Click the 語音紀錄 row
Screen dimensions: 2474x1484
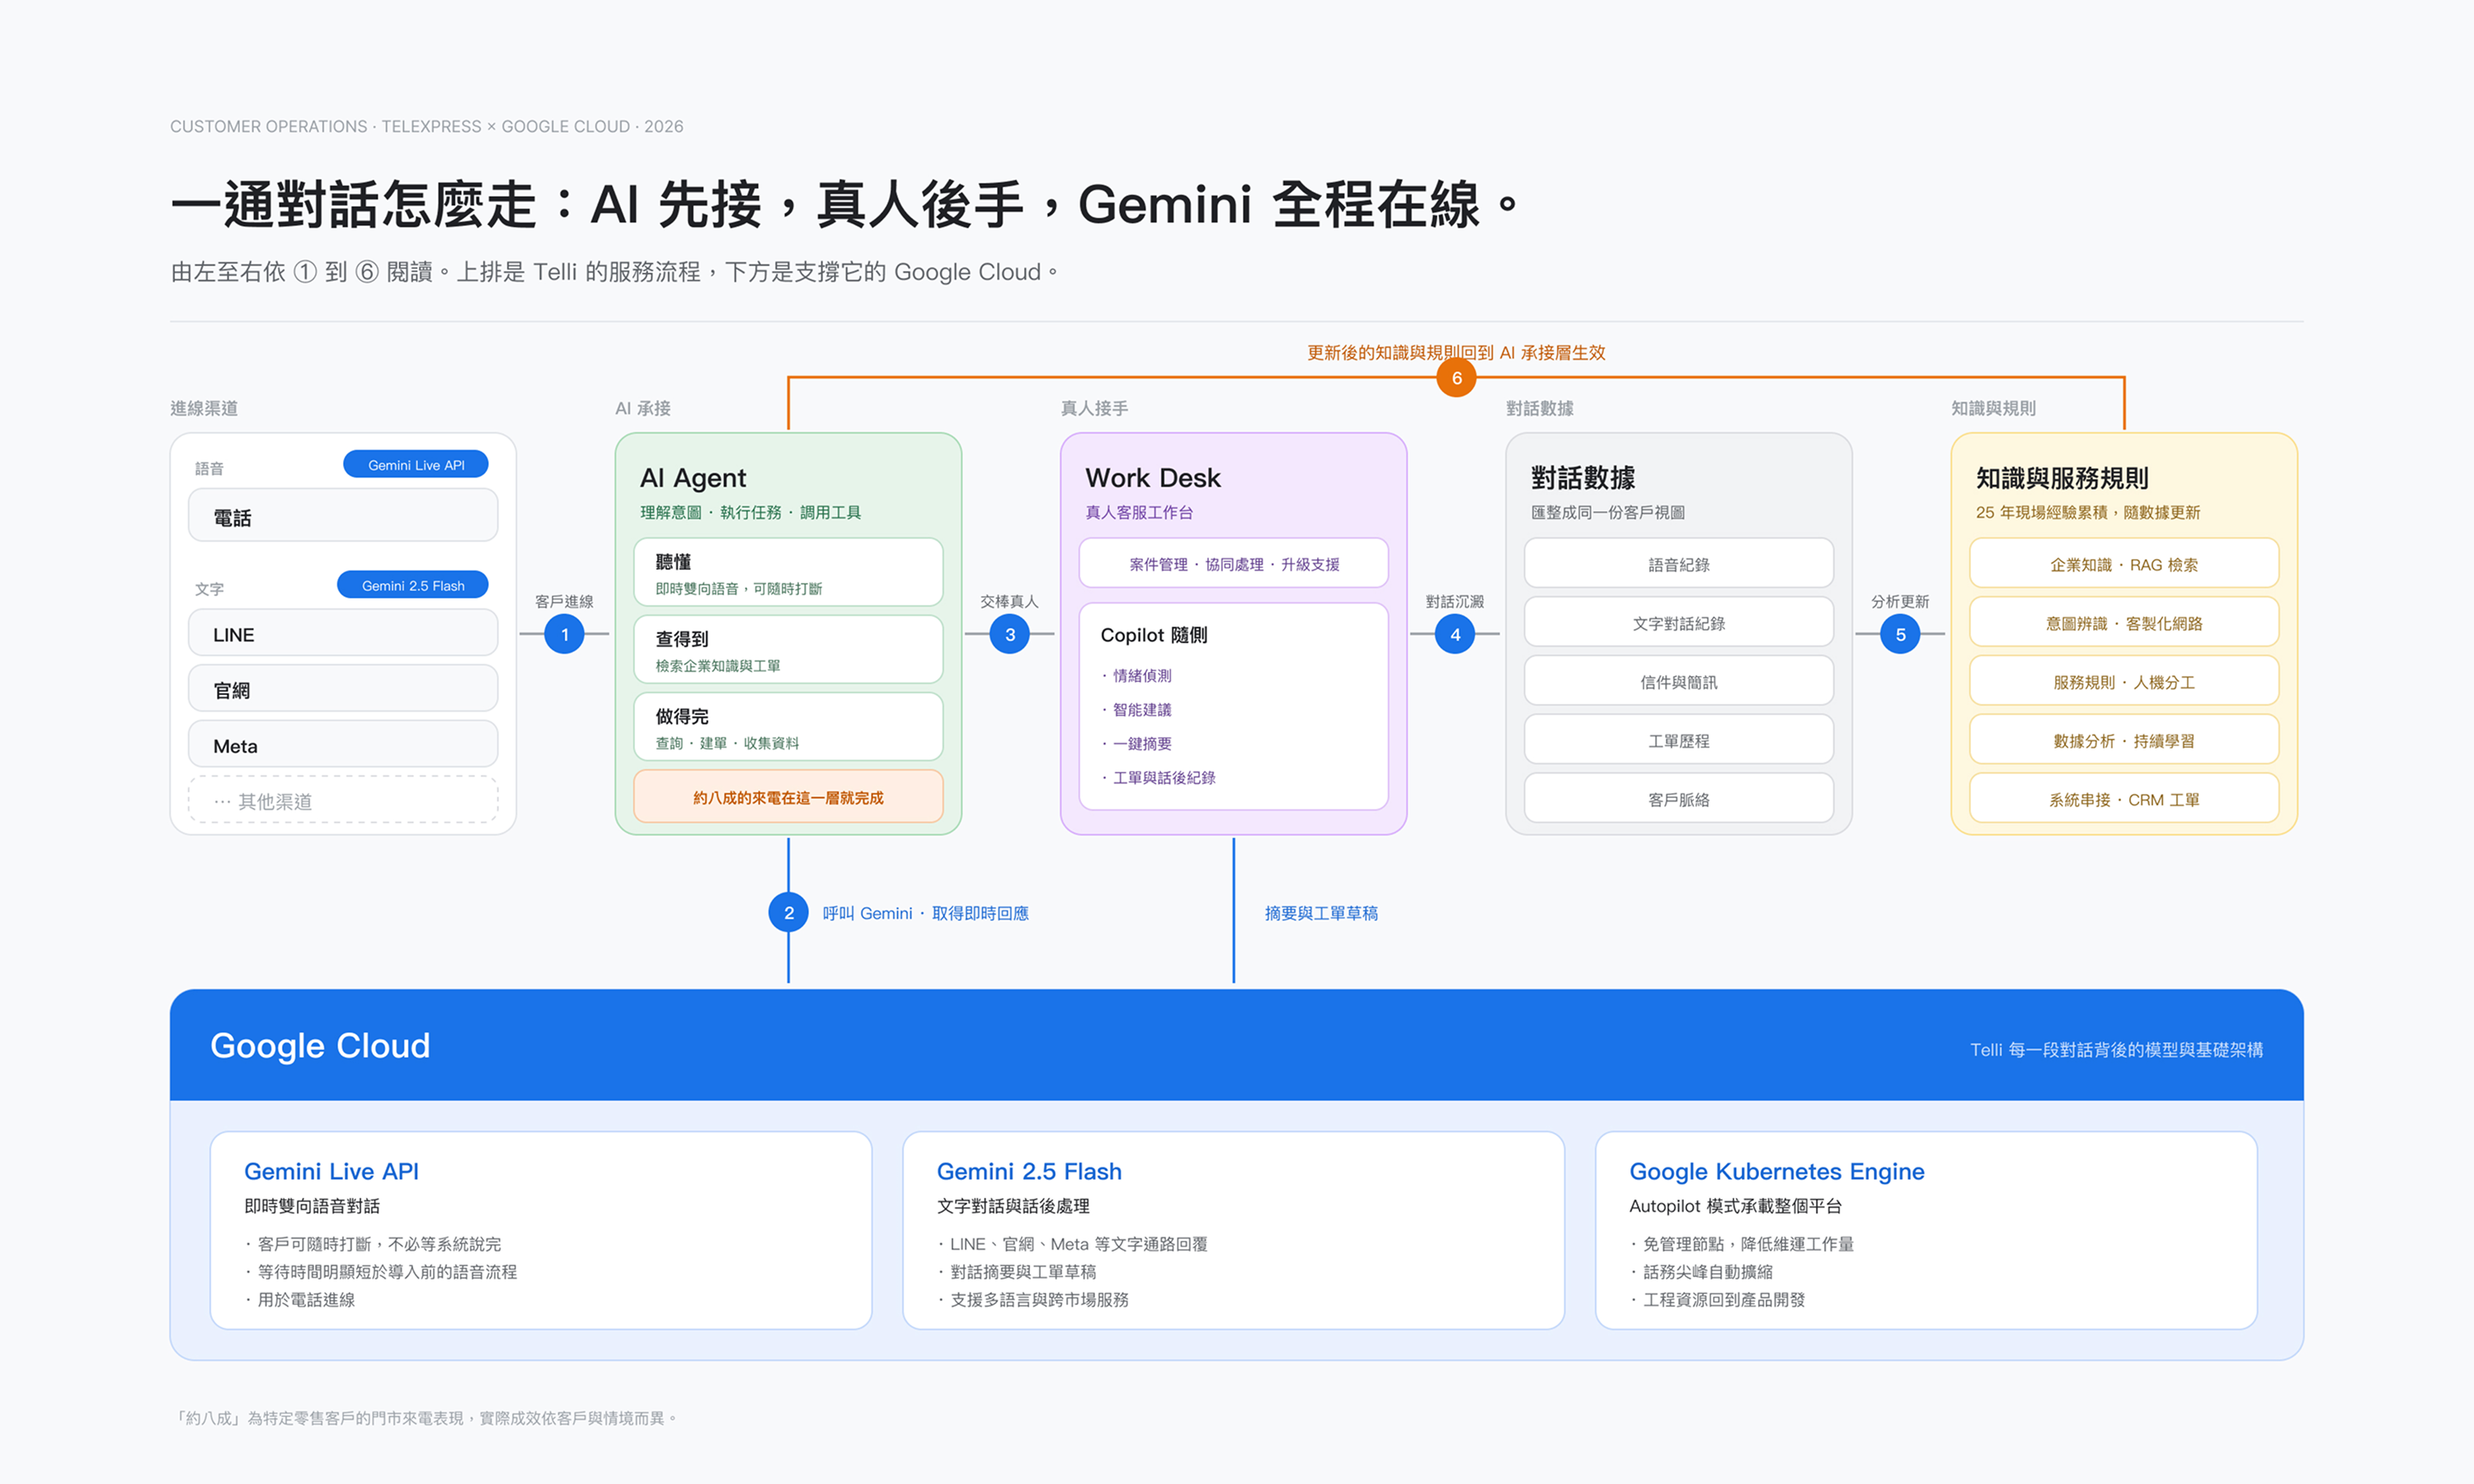coord(1679,564)
